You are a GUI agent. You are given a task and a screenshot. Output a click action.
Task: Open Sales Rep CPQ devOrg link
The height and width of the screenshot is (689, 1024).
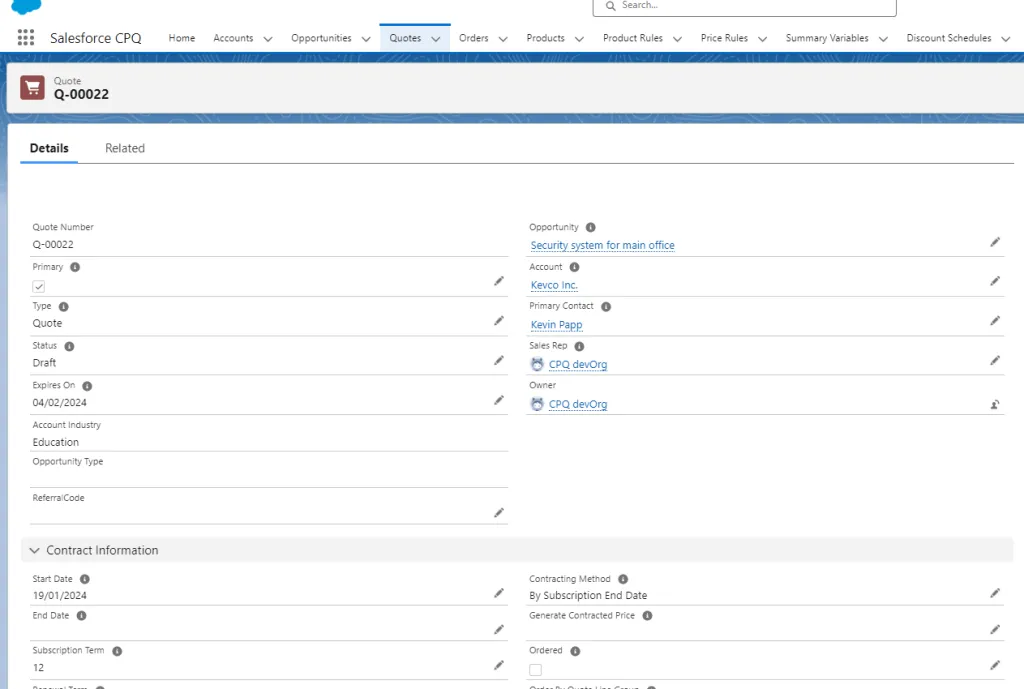pos(578,364)
